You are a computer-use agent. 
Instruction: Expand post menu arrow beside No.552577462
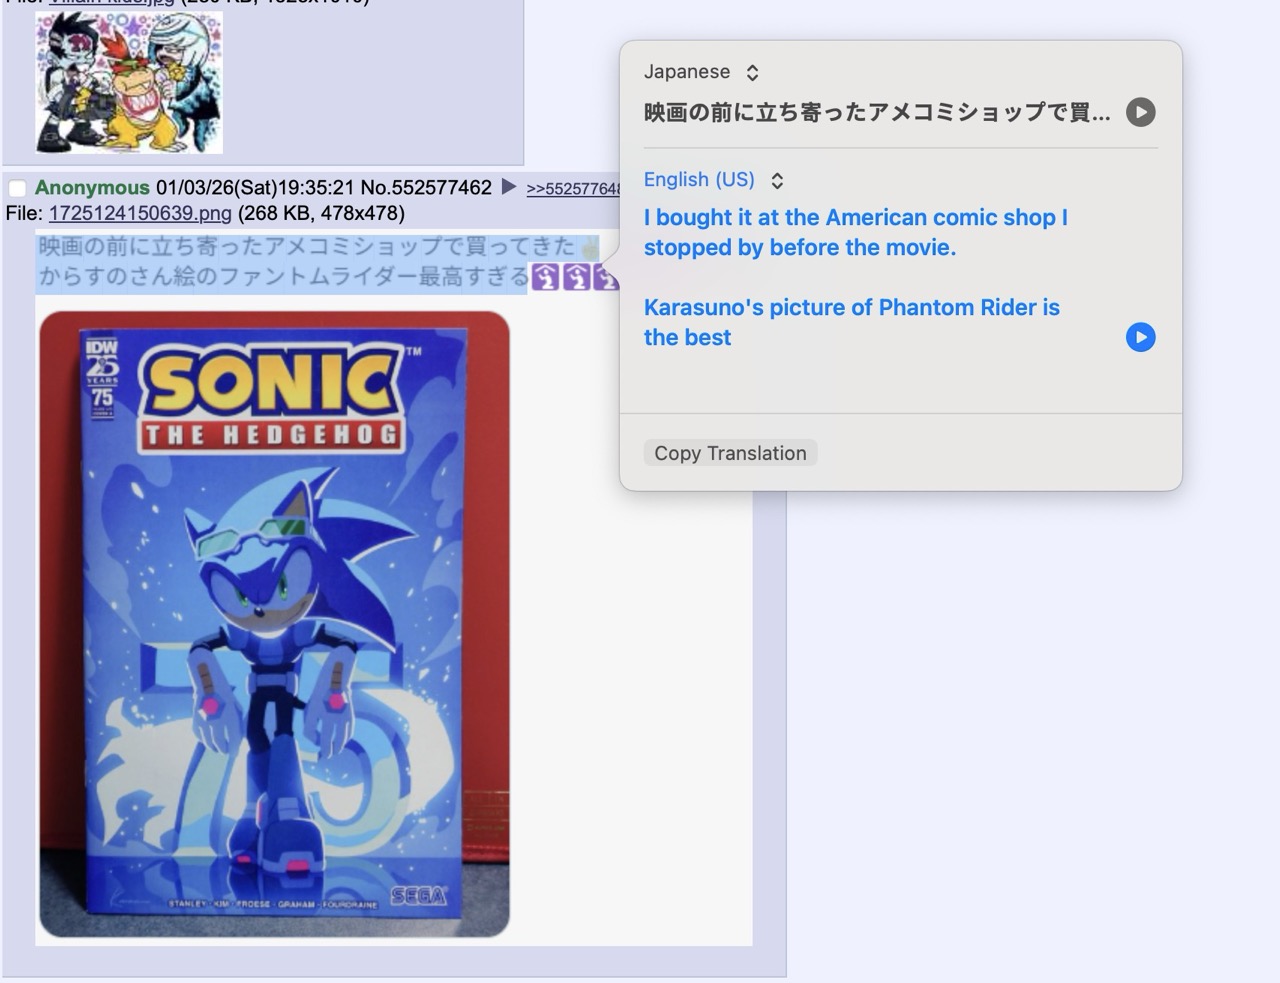[508, 187]
